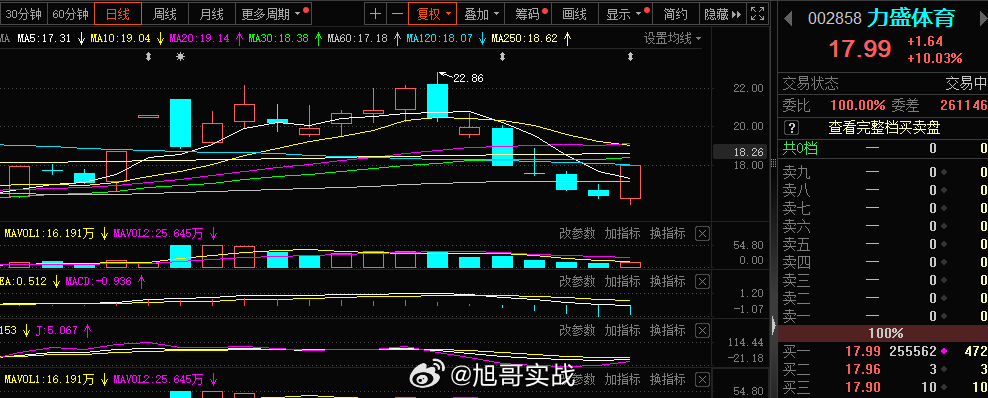Viewport: 988px width, 398px height.
Task: Click 改参数 in the KDJ panel
Action: pos(577,330)
